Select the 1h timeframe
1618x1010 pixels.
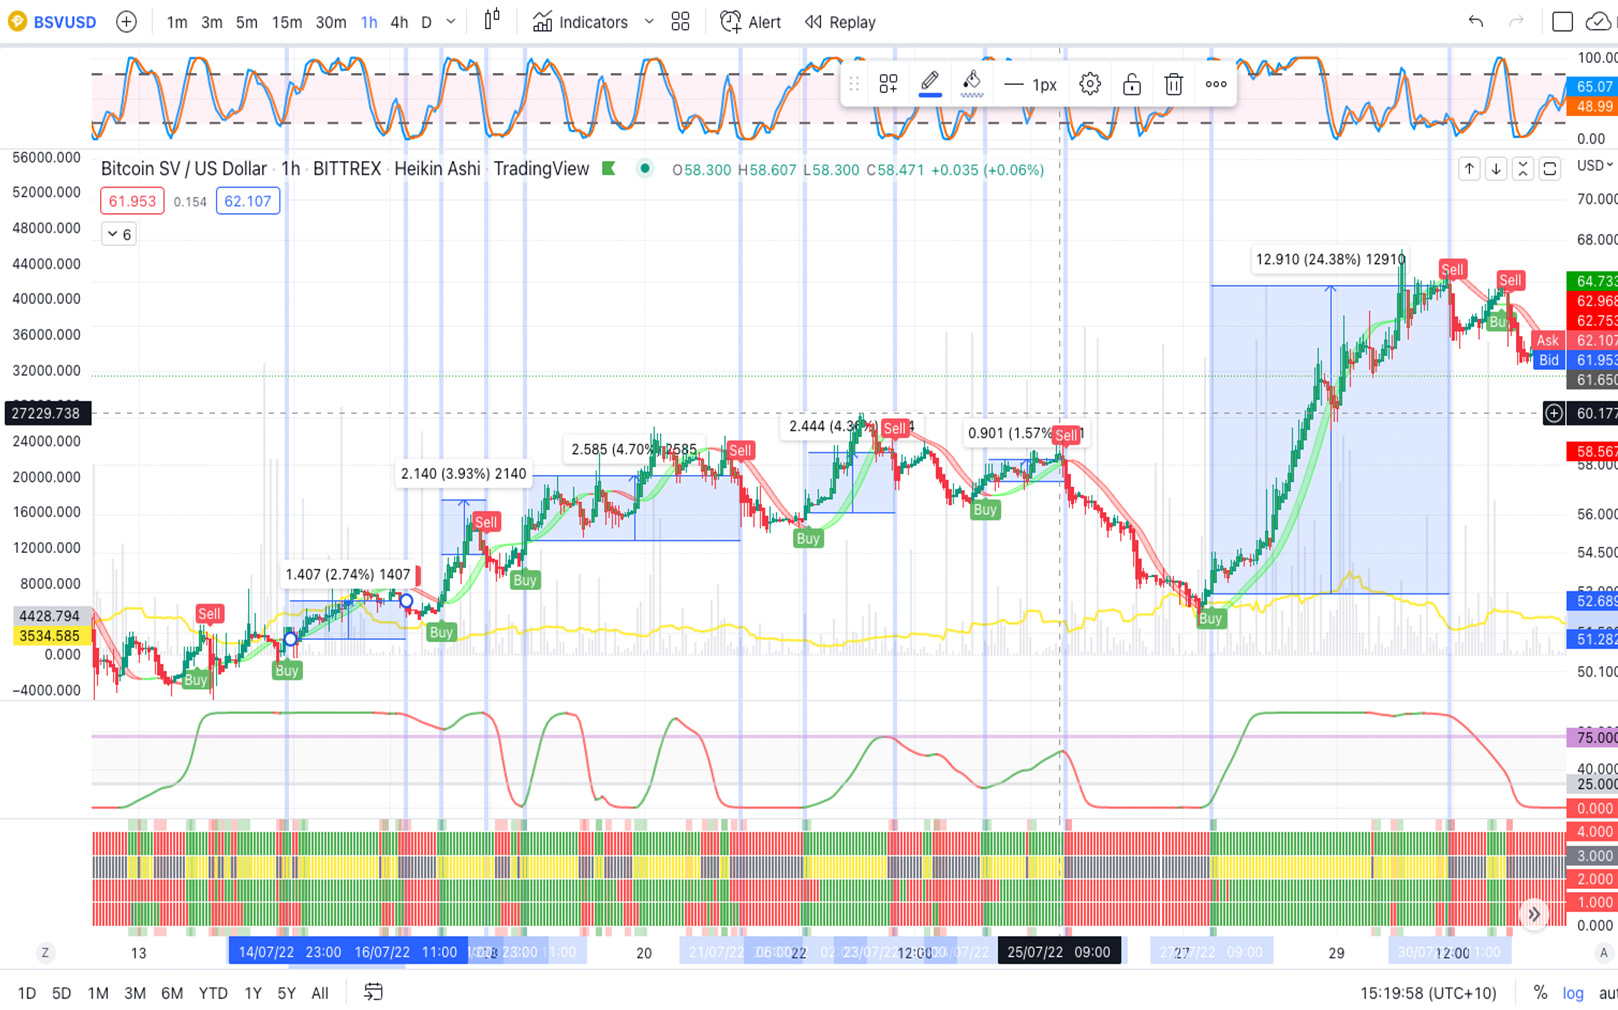(x=369, y=22)
